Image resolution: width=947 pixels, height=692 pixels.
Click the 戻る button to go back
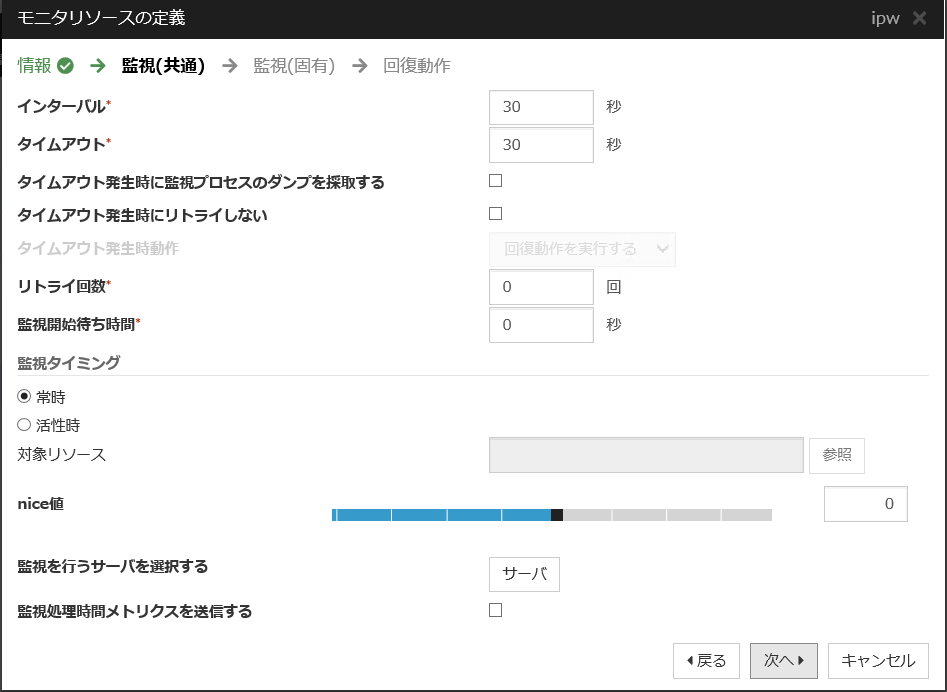click(706, 660)
